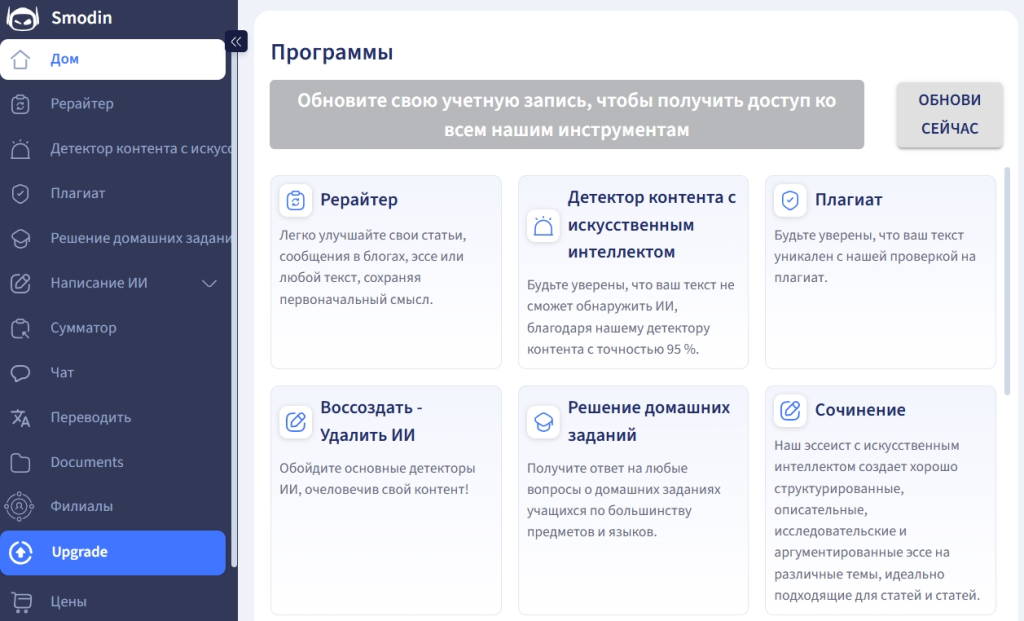Screen dimensions: 1024x621
Task: Click the Сумматор icon in sidebar
Action: click(20, 328)
